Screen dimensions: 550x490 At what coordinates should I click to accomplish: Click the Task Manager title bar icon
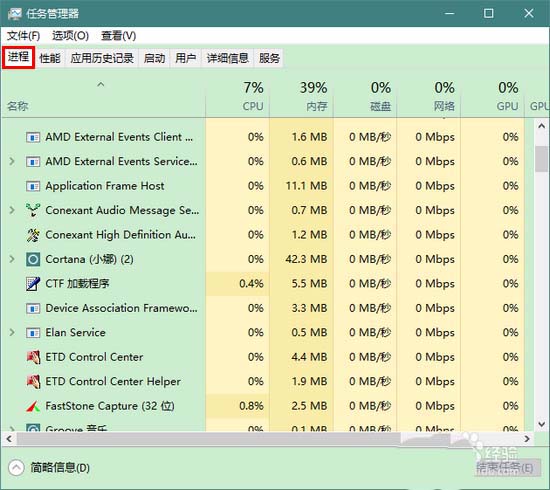14,13
